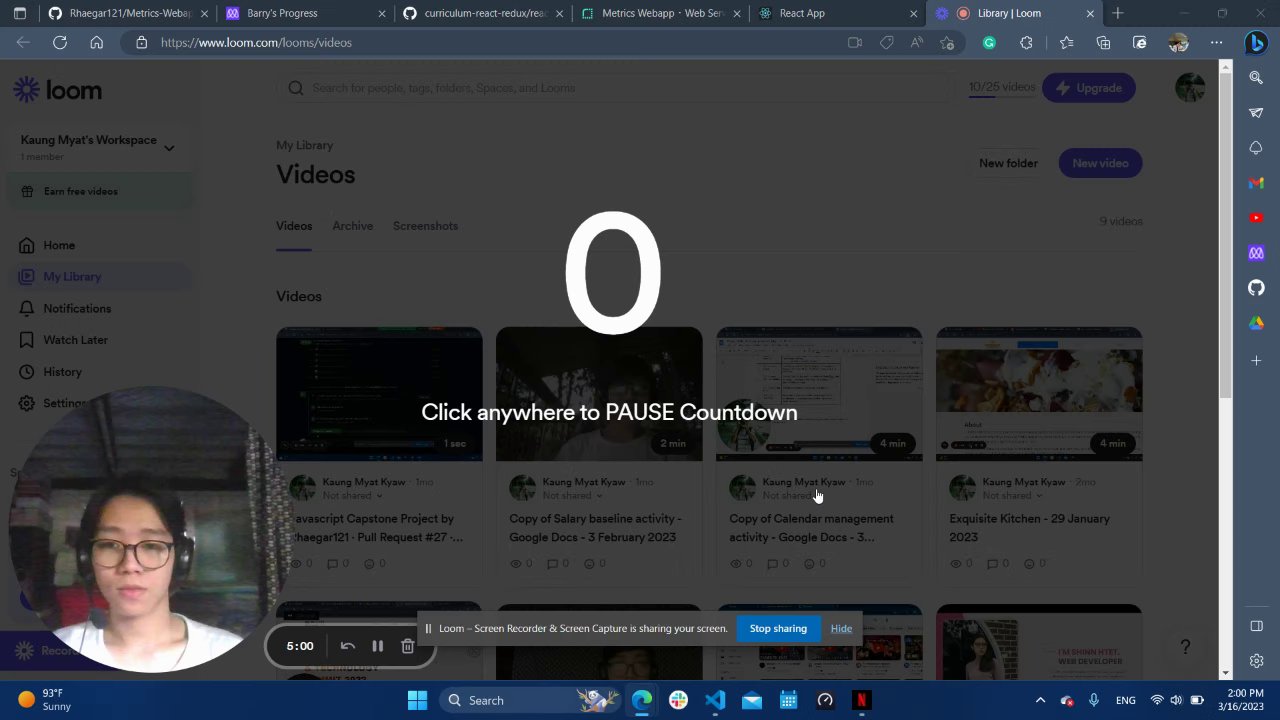Viewport: 1280px width, 720px height.
Task: Expand Not shared dropdown on Salary baseline video
Action: pos(572,496)
